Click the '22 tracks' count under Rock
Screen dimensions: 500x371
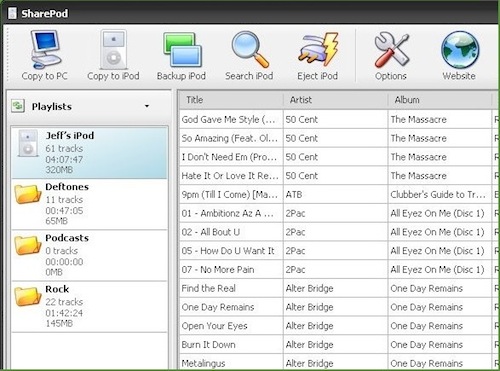(64, 302)
